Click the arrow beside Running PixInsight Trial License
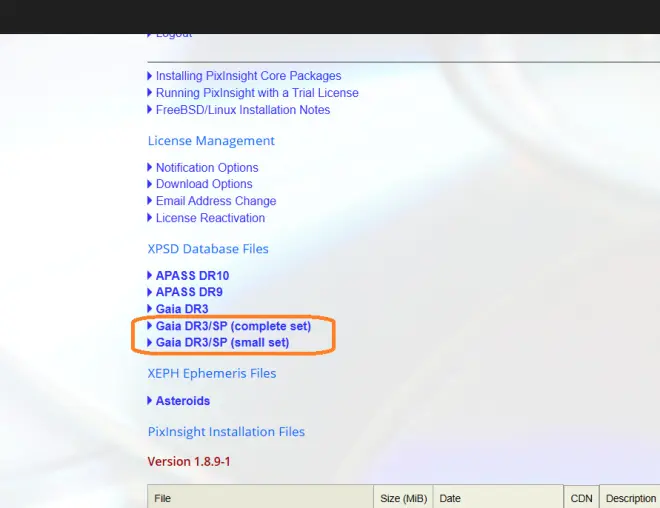This screenshot has width=660, height=508. [149, 93]
